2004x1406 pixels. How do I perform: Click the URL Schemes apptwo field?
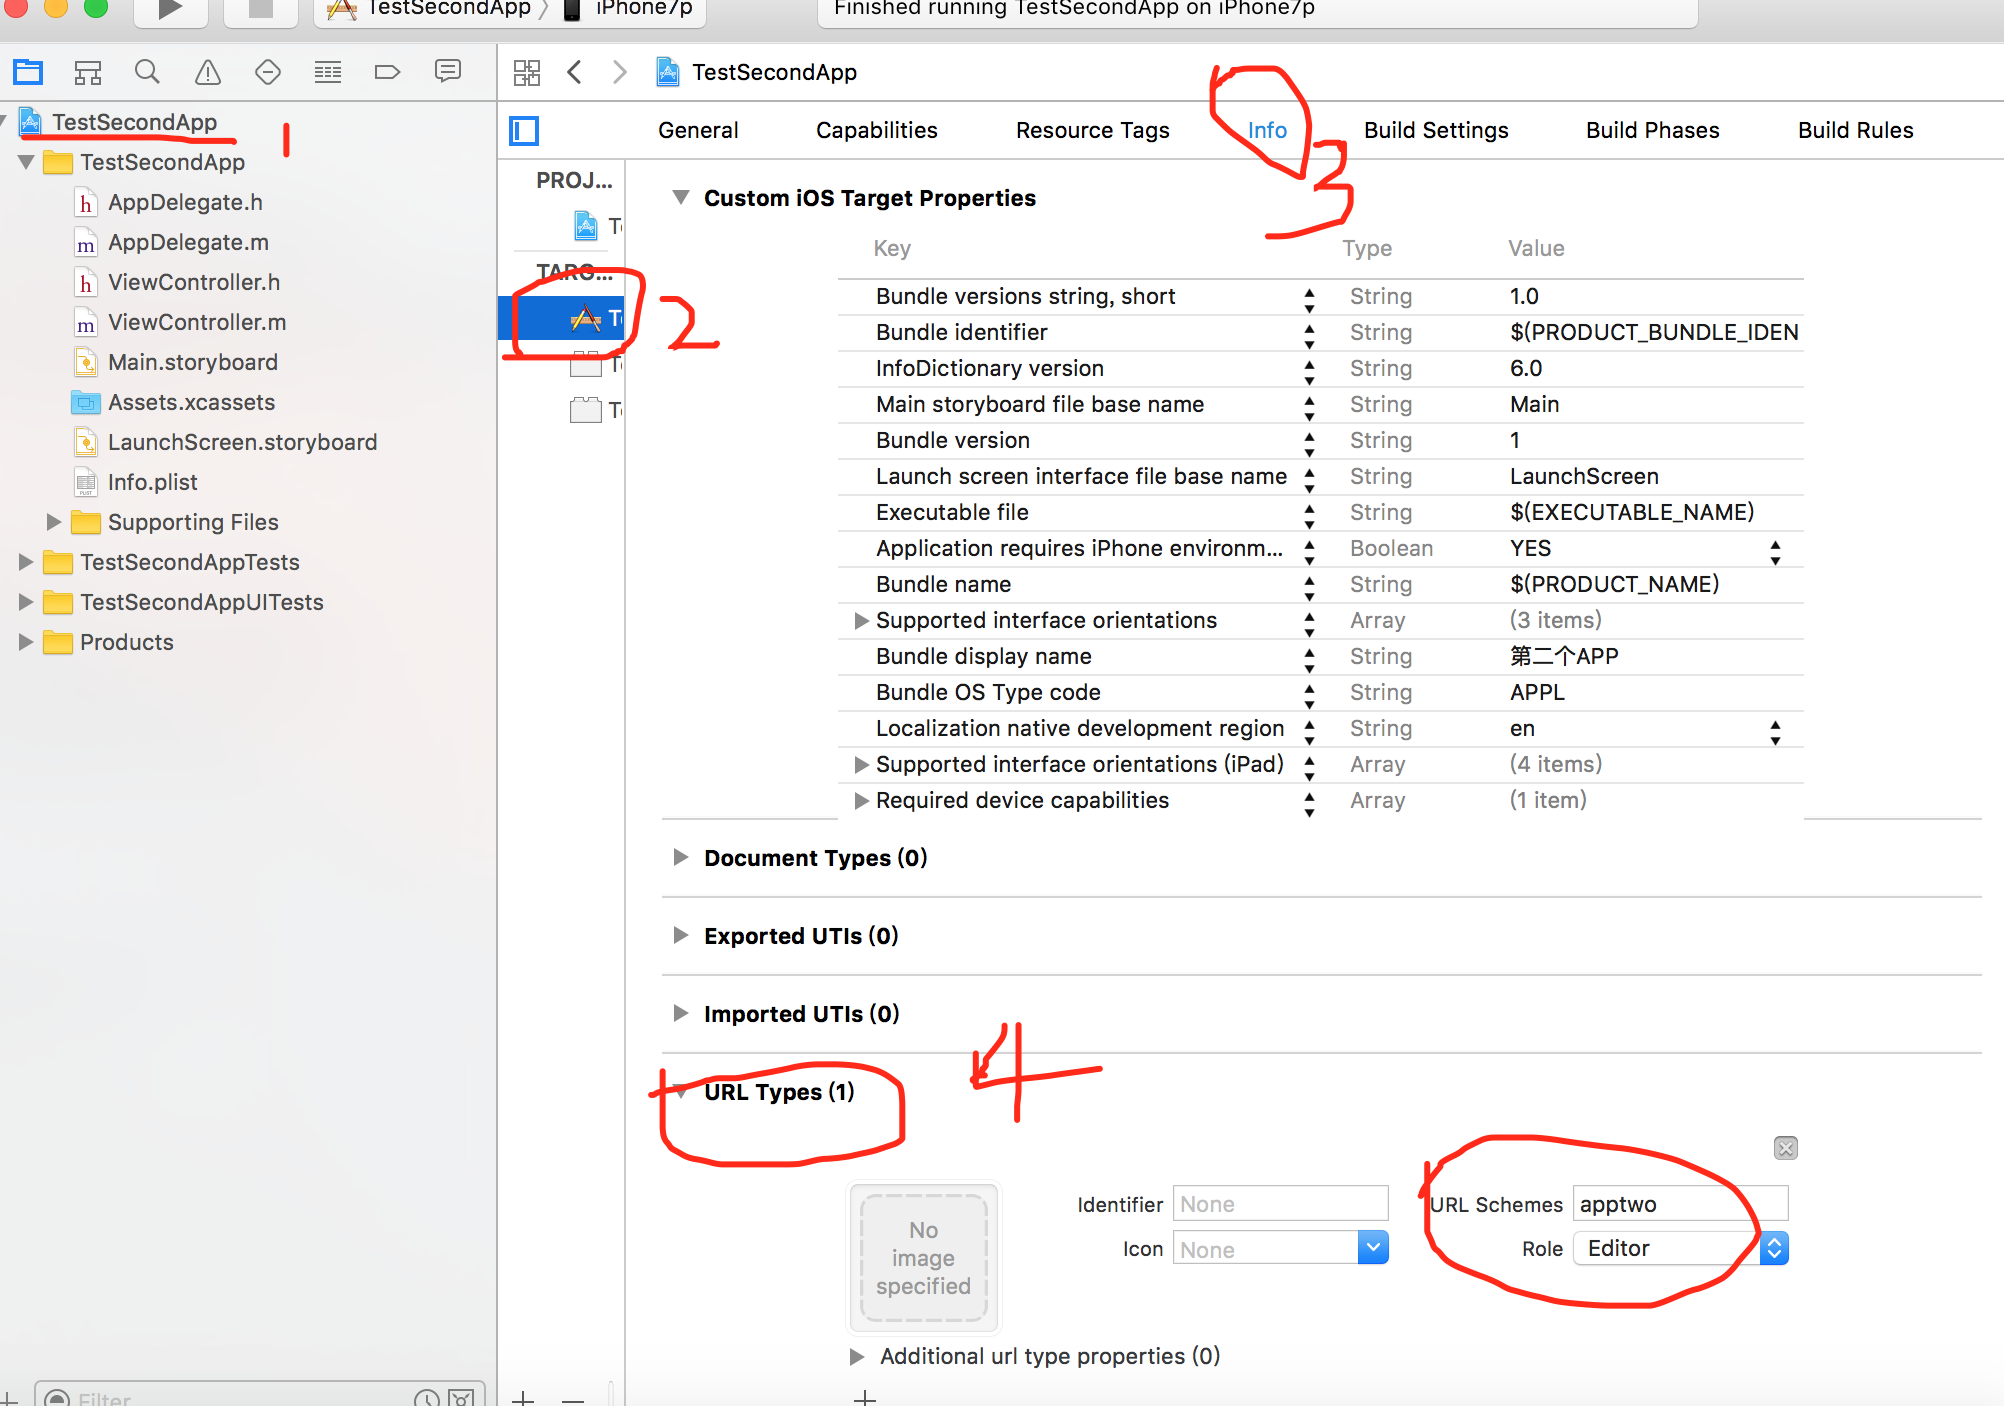tap(1681, 1204)
